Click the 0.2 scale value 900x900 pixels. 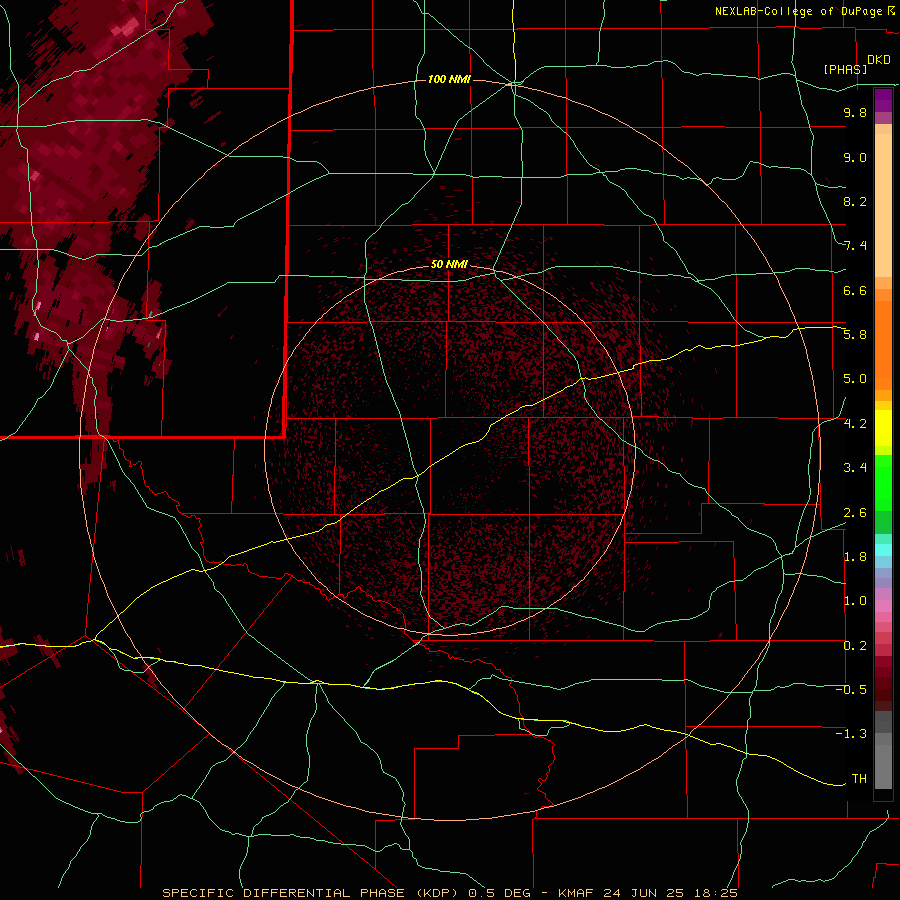click(x=855, y=646)
